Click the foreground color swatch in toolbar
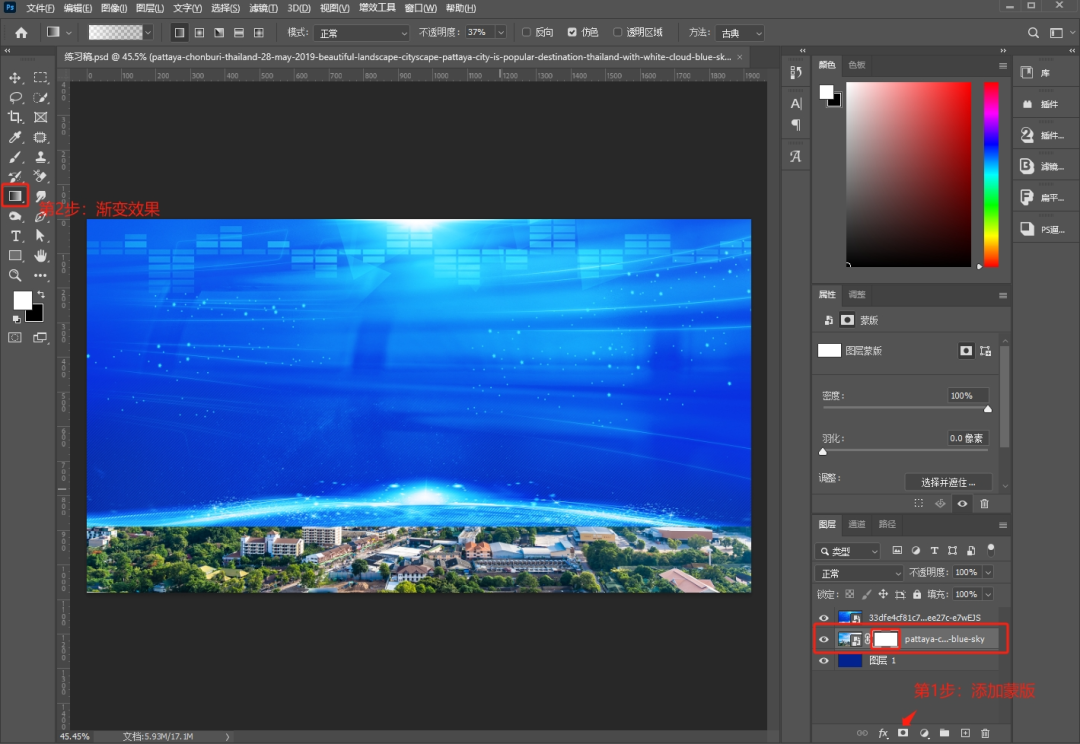 (22, 300)
